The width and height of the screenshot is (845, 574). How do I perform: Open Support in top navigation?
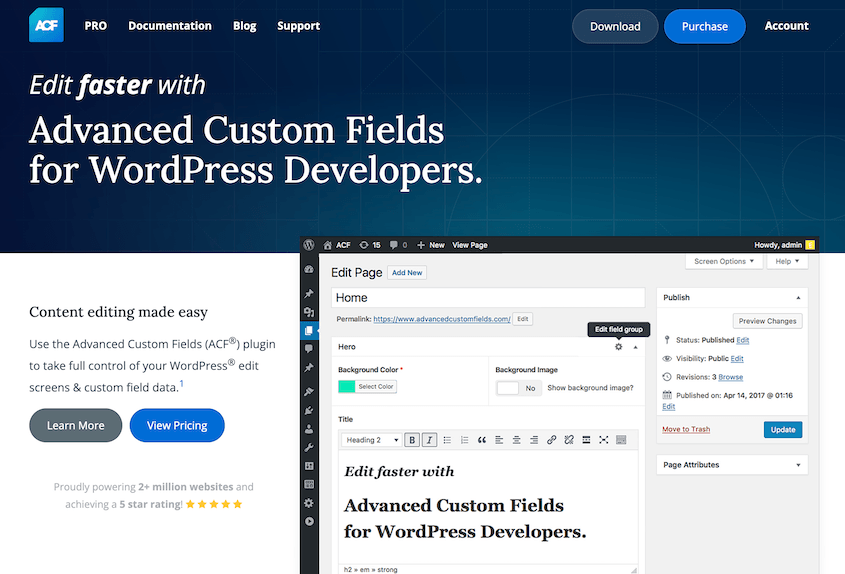[299, 26]
